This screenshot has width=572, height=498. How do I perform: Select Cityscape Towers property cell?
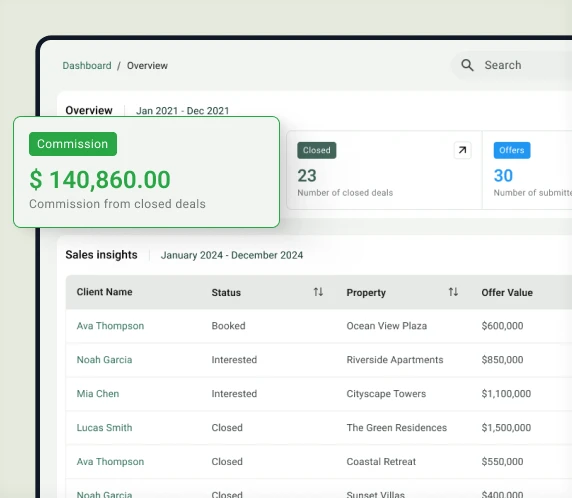click(x=386, y=394)
